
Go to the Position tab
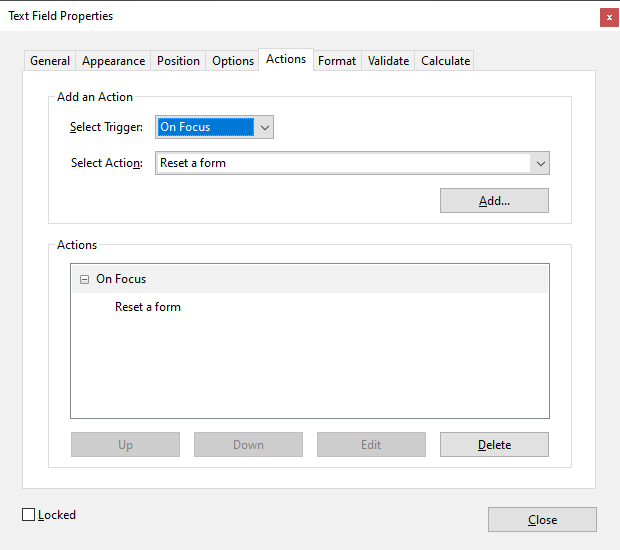pyautogui.click(x=178, y=61)
